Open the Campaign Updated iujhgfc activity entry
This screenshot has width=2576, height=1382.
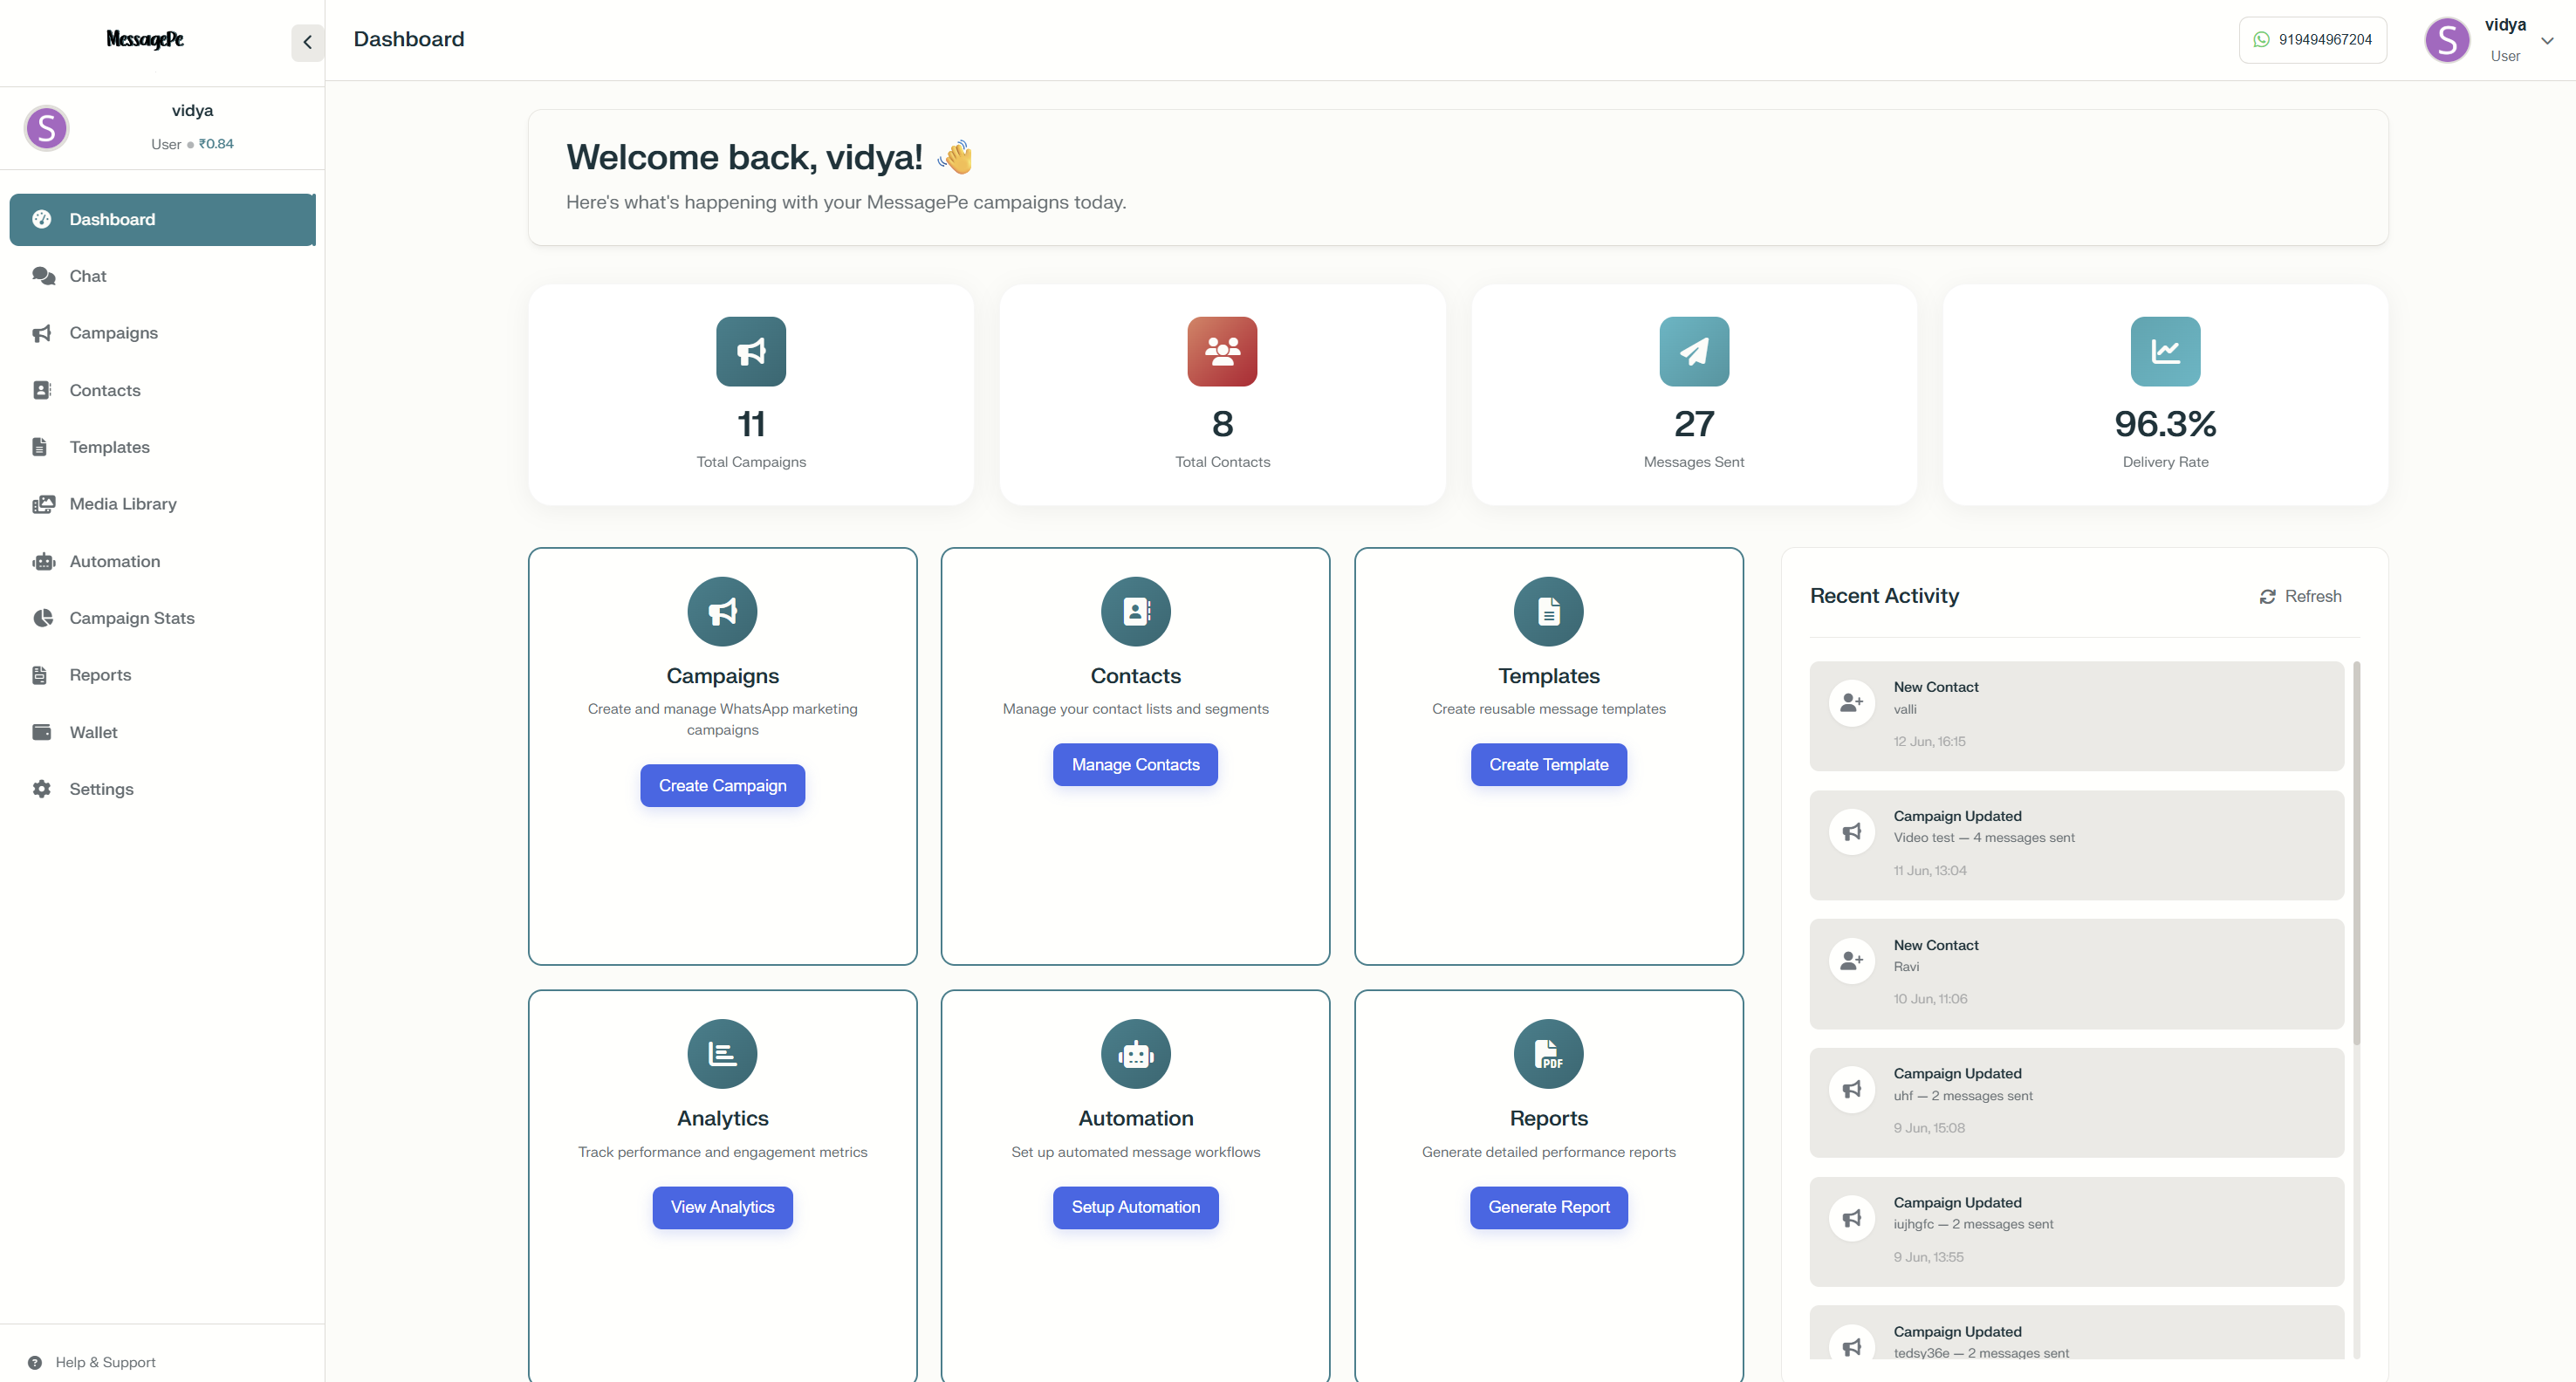2076,1232
